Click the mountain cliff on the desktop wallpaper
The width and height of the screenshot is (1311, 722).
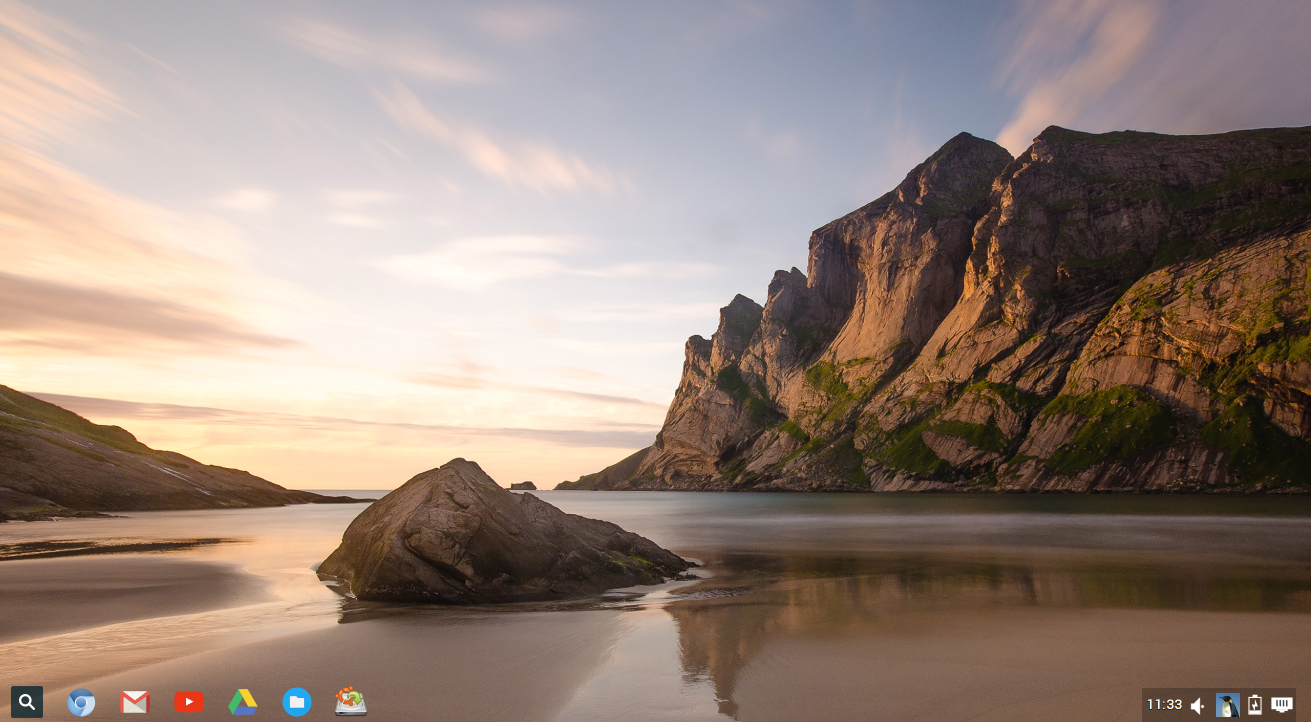point(1000,320)
